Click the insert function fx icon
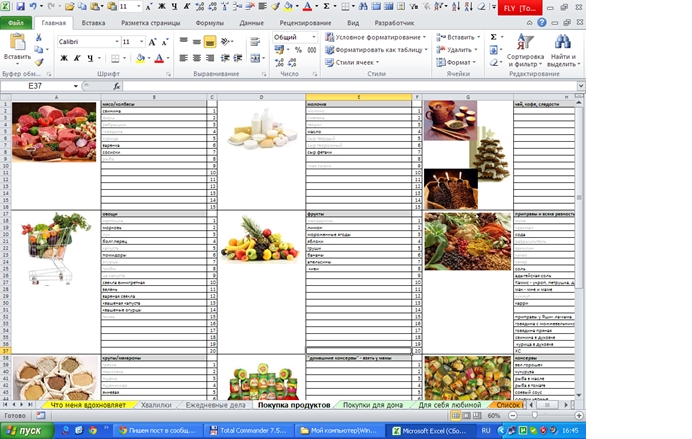This screenshot has height=439, width=692. 117,86
